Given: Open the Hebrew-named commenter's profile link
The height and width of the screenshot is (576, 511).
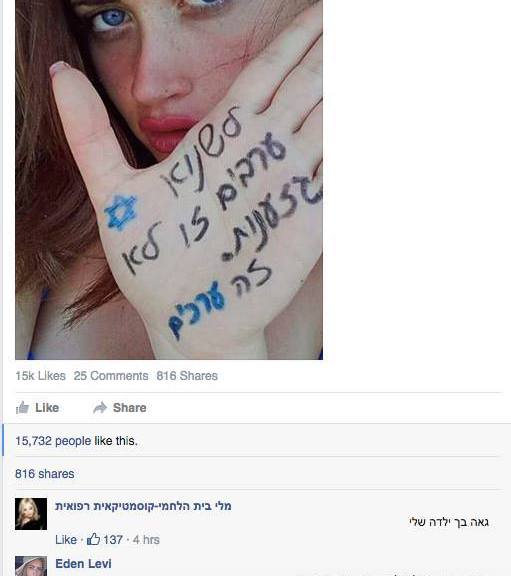Looking at the screenshot, I should click(x=143, y=506).
